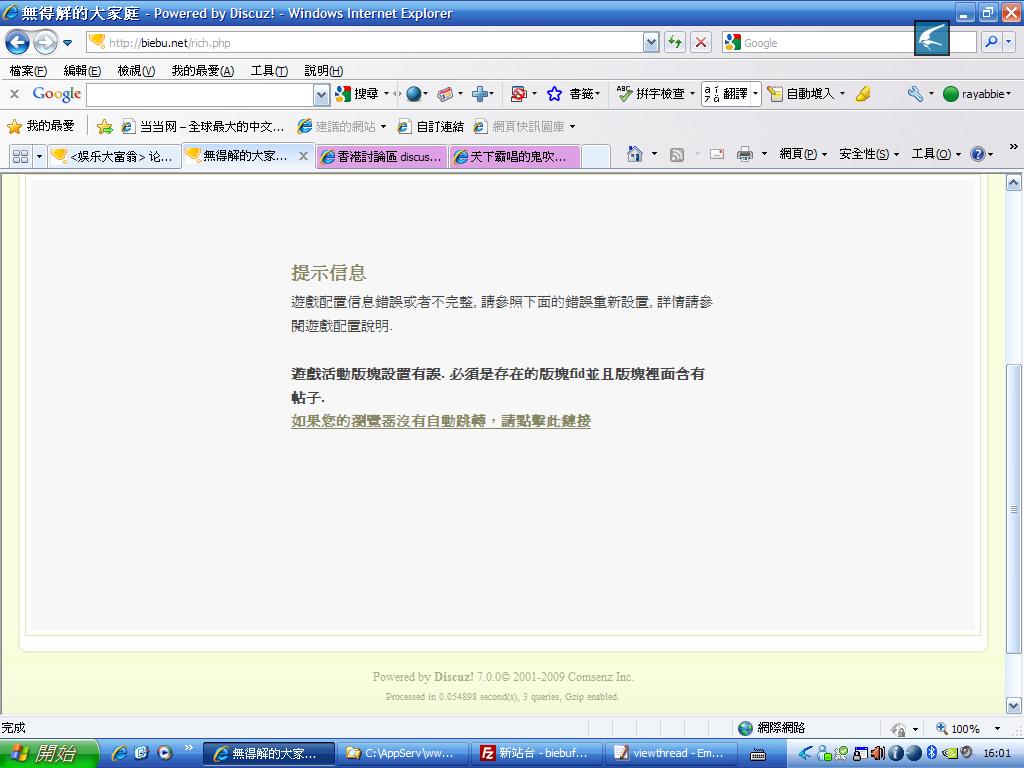1024x768 pixels.
Task: Click the Home page icon
Action: click(634, 154)
